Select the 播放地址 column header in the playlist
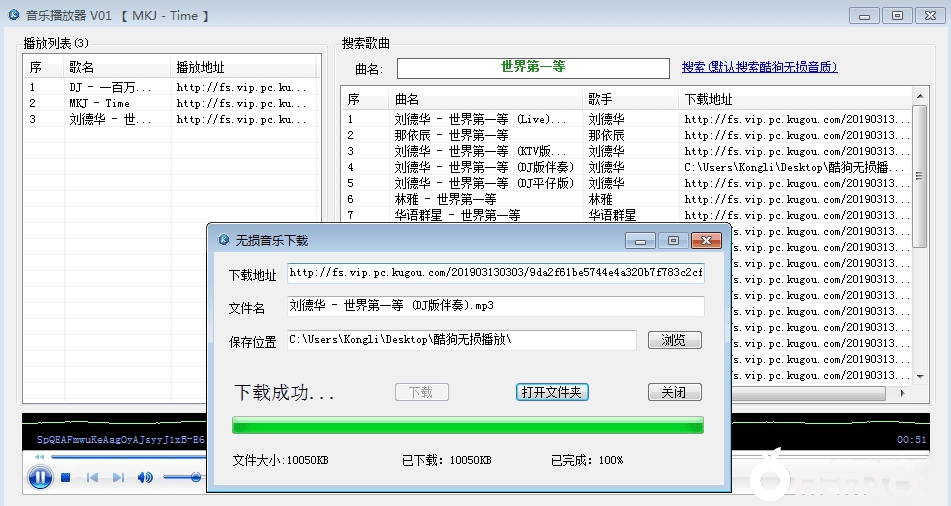This screenshot has height=506, width=951. click(x=244, y=67)
